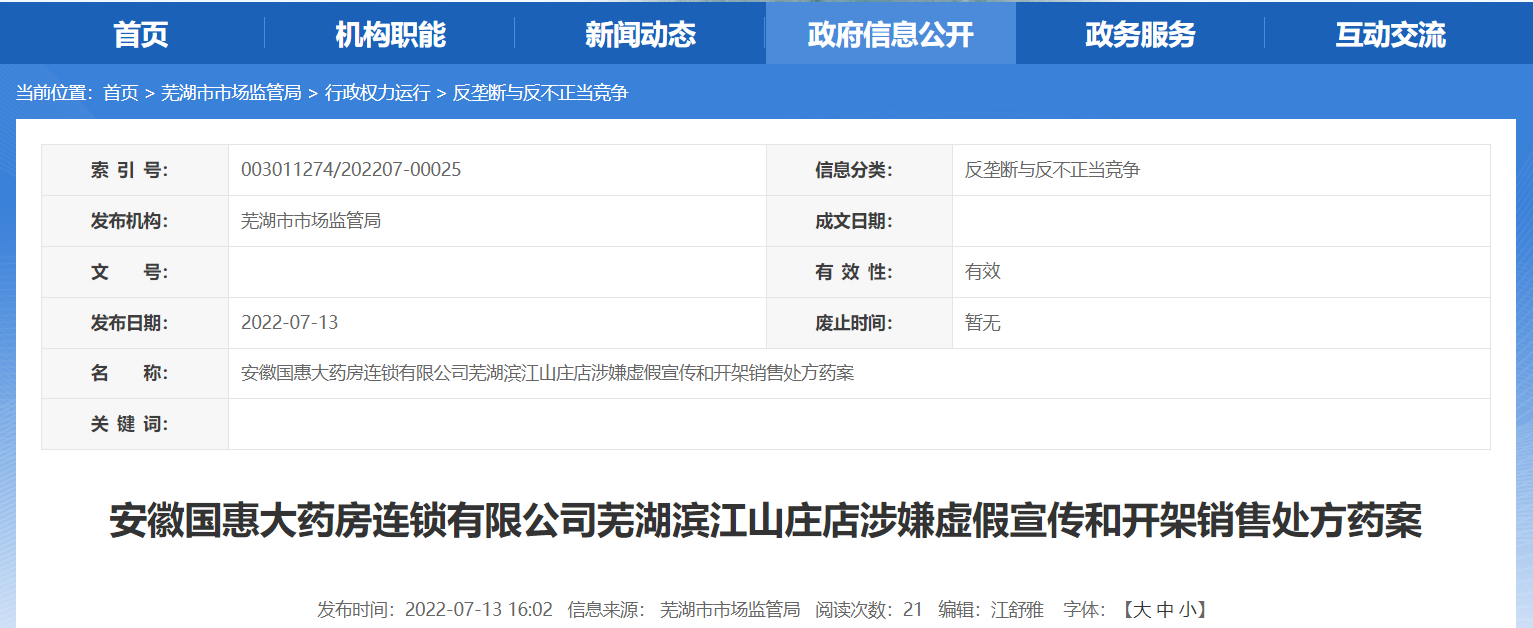1533x628 pixels.
Task: Click the 信息分类 value 反垄断与反不正当竞争
Action: (x=1052, y=170)
